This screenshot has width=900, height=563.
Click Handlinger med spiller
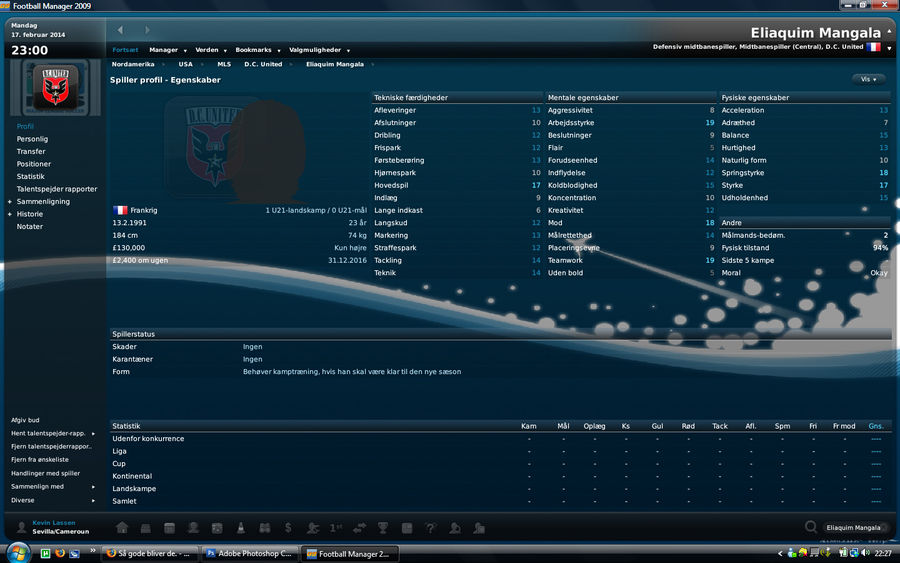45,473
